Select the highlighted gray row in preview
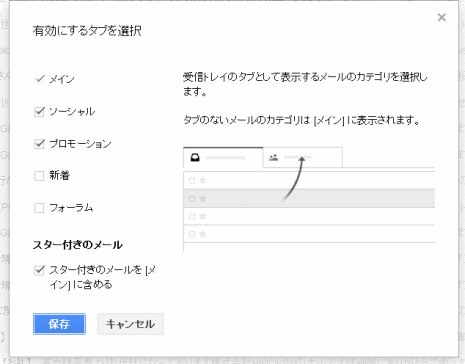Screen dimensions: 465x364 tap(309, 198)
